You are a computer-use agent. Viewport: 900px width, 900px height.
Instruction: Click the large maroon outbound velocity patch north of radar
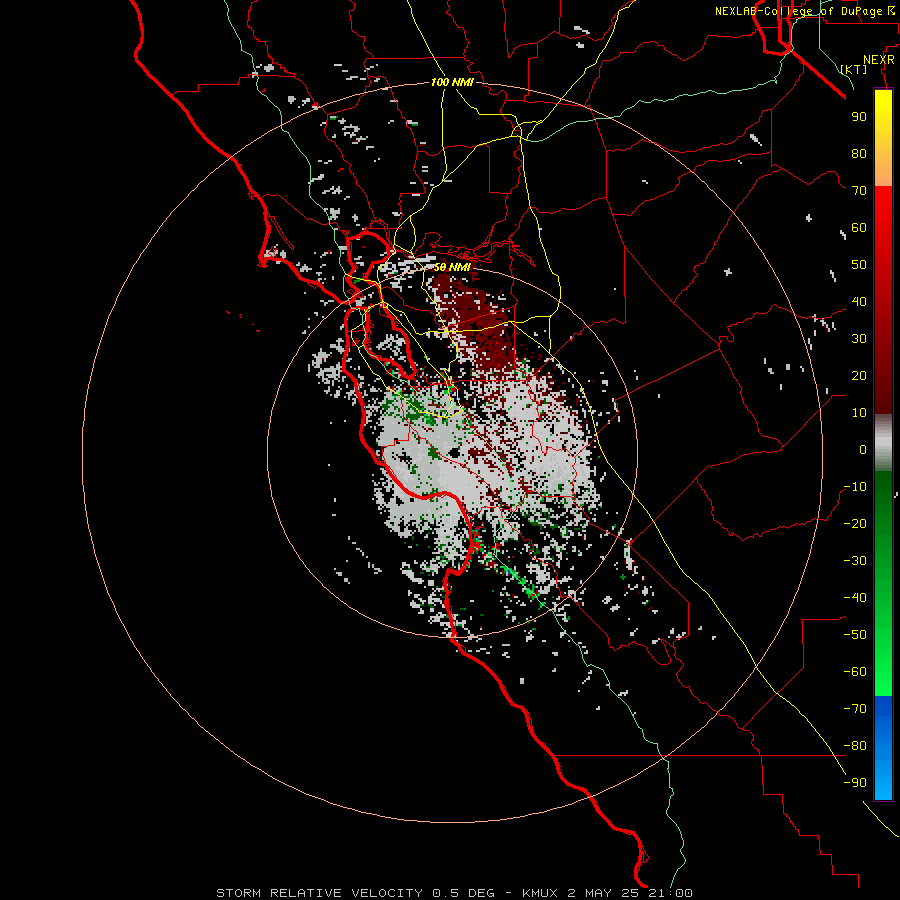tap(478, 321)
